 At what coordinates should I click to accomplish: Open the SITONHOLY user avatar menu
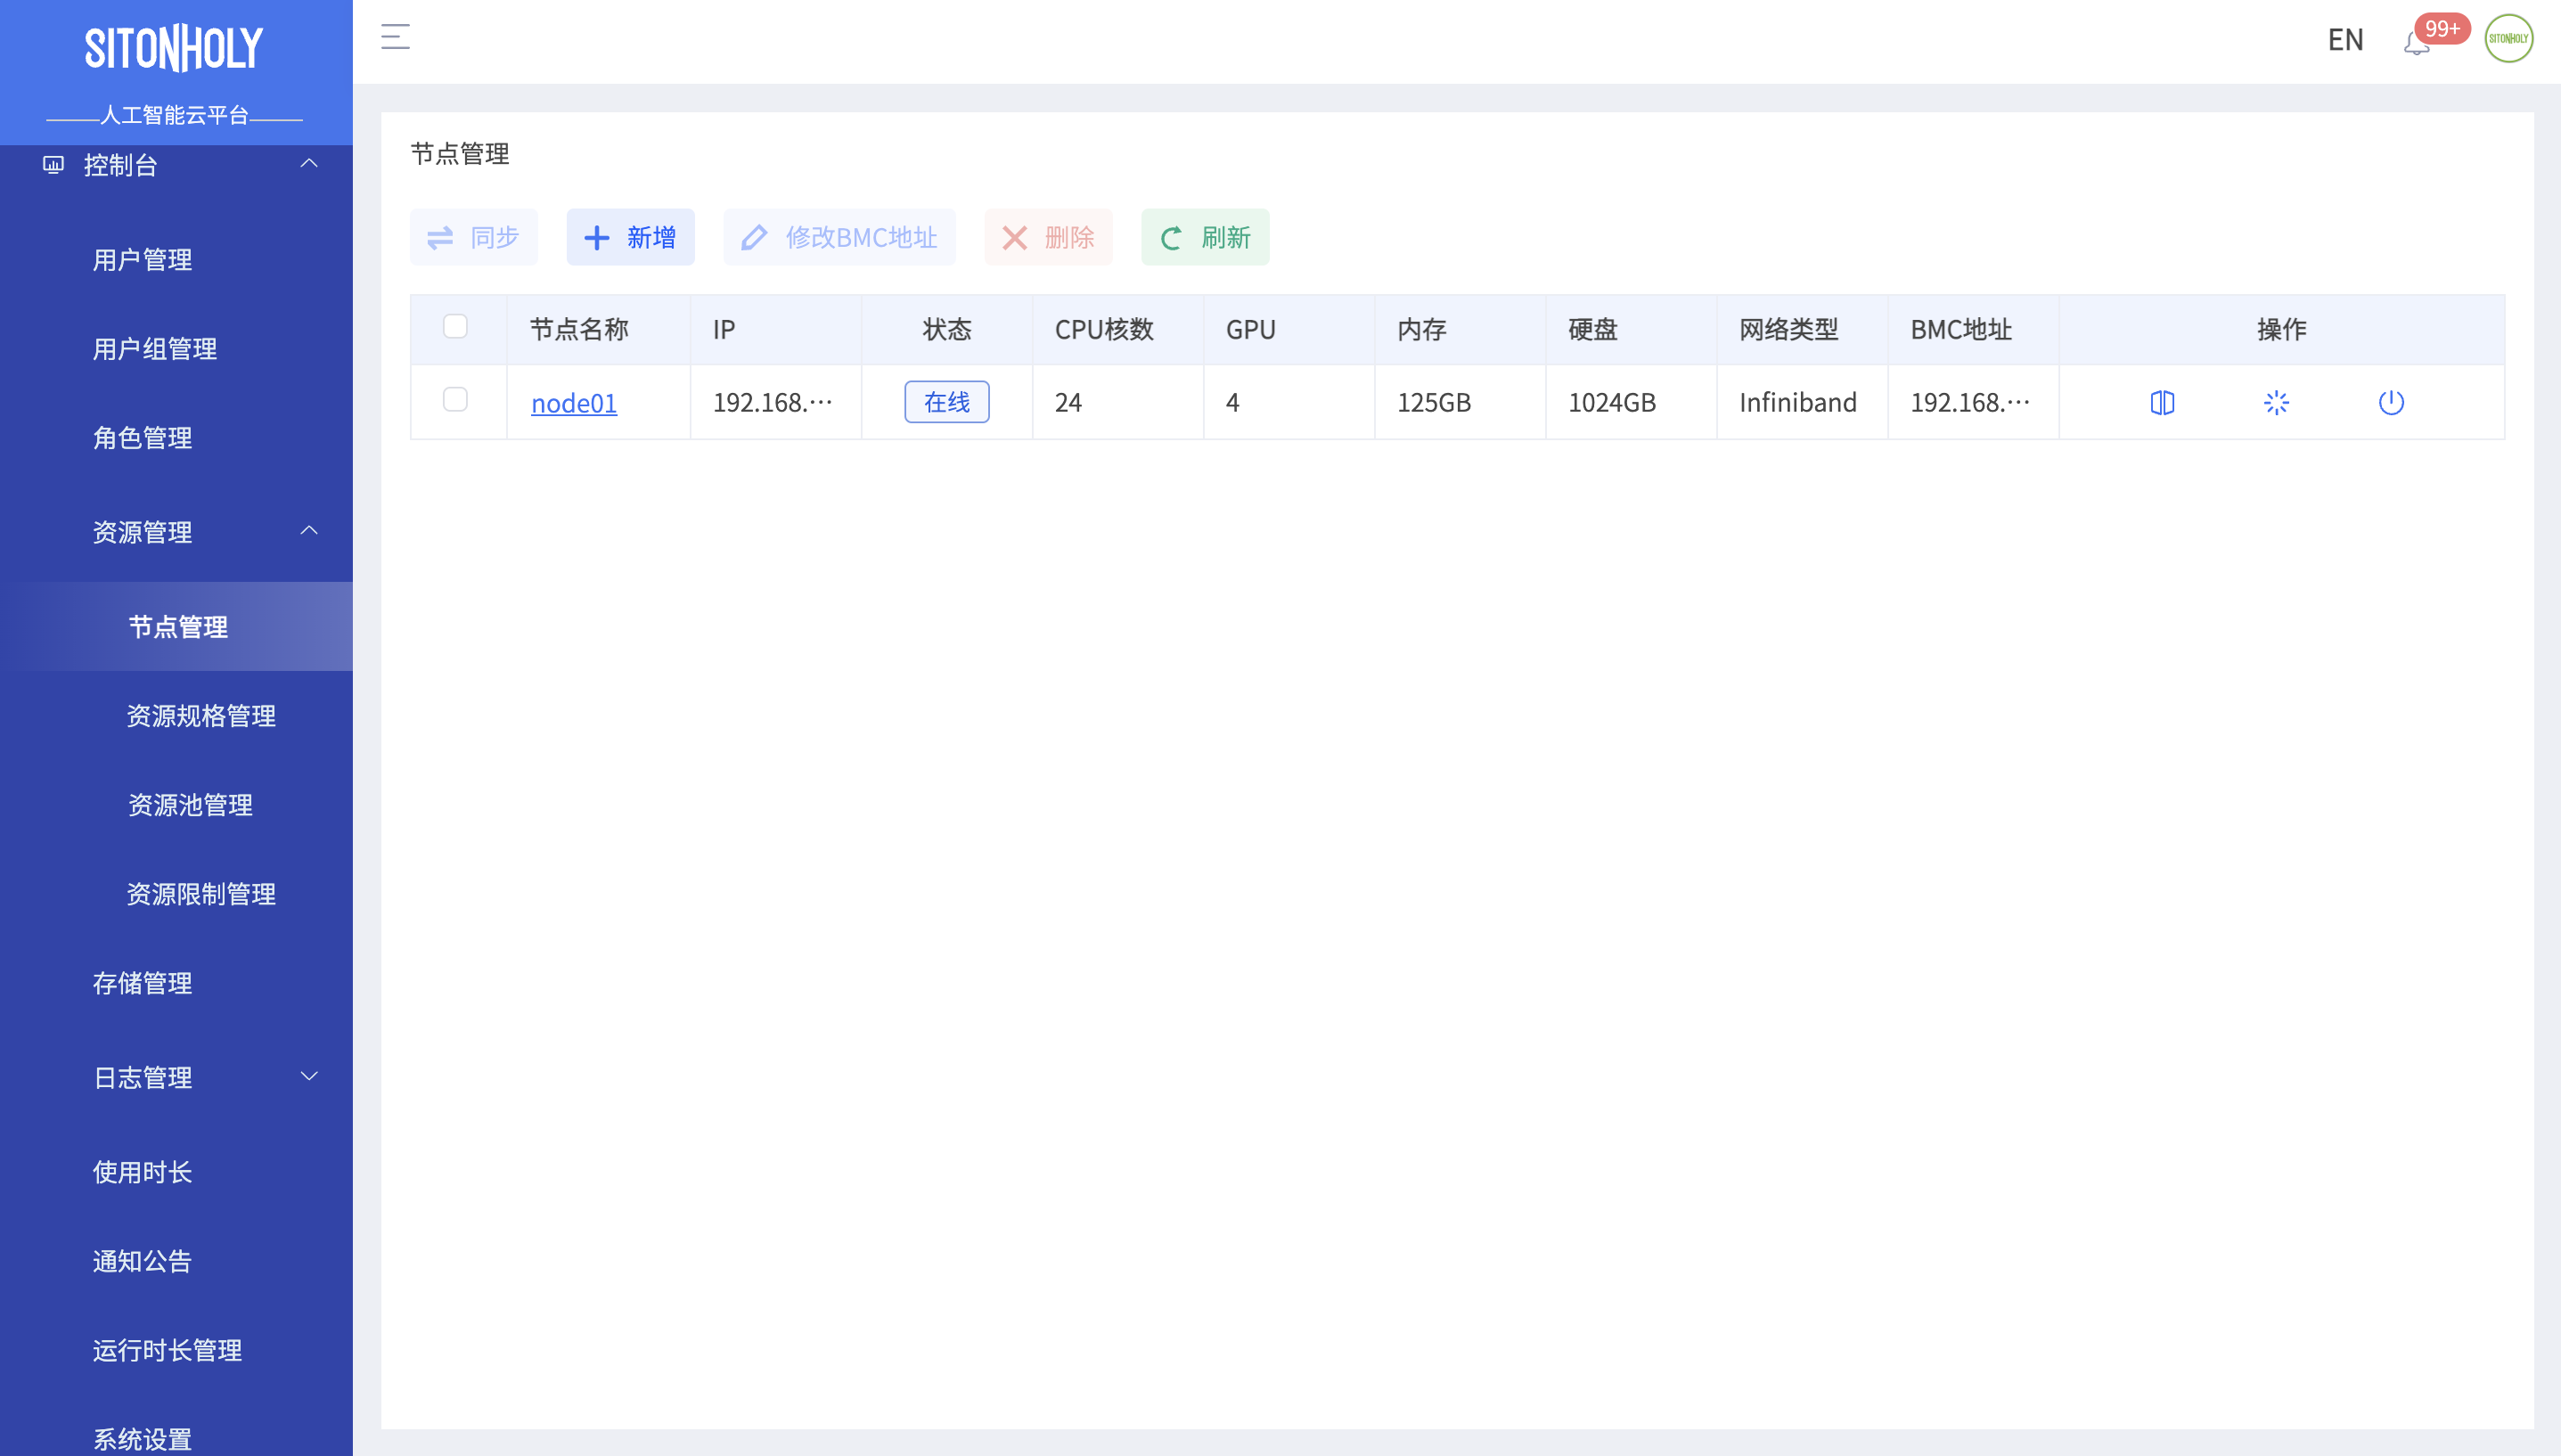point(2508,38)
